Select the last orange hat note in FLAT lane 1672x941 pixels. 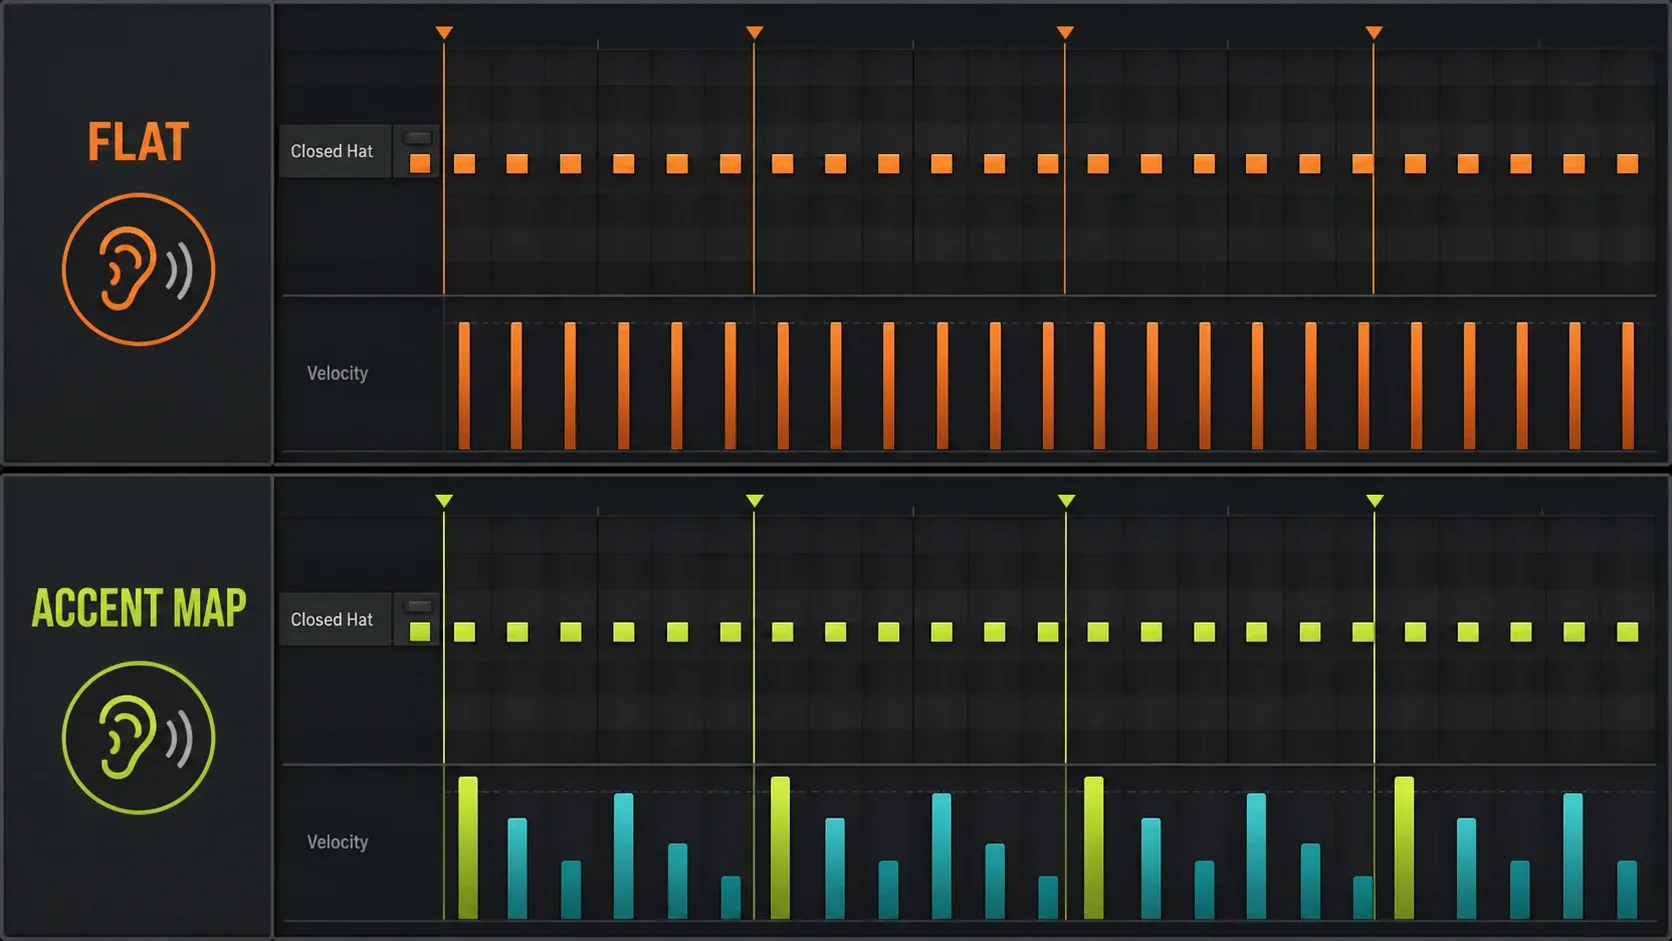pyautogui.click(x=1628, y=163)
